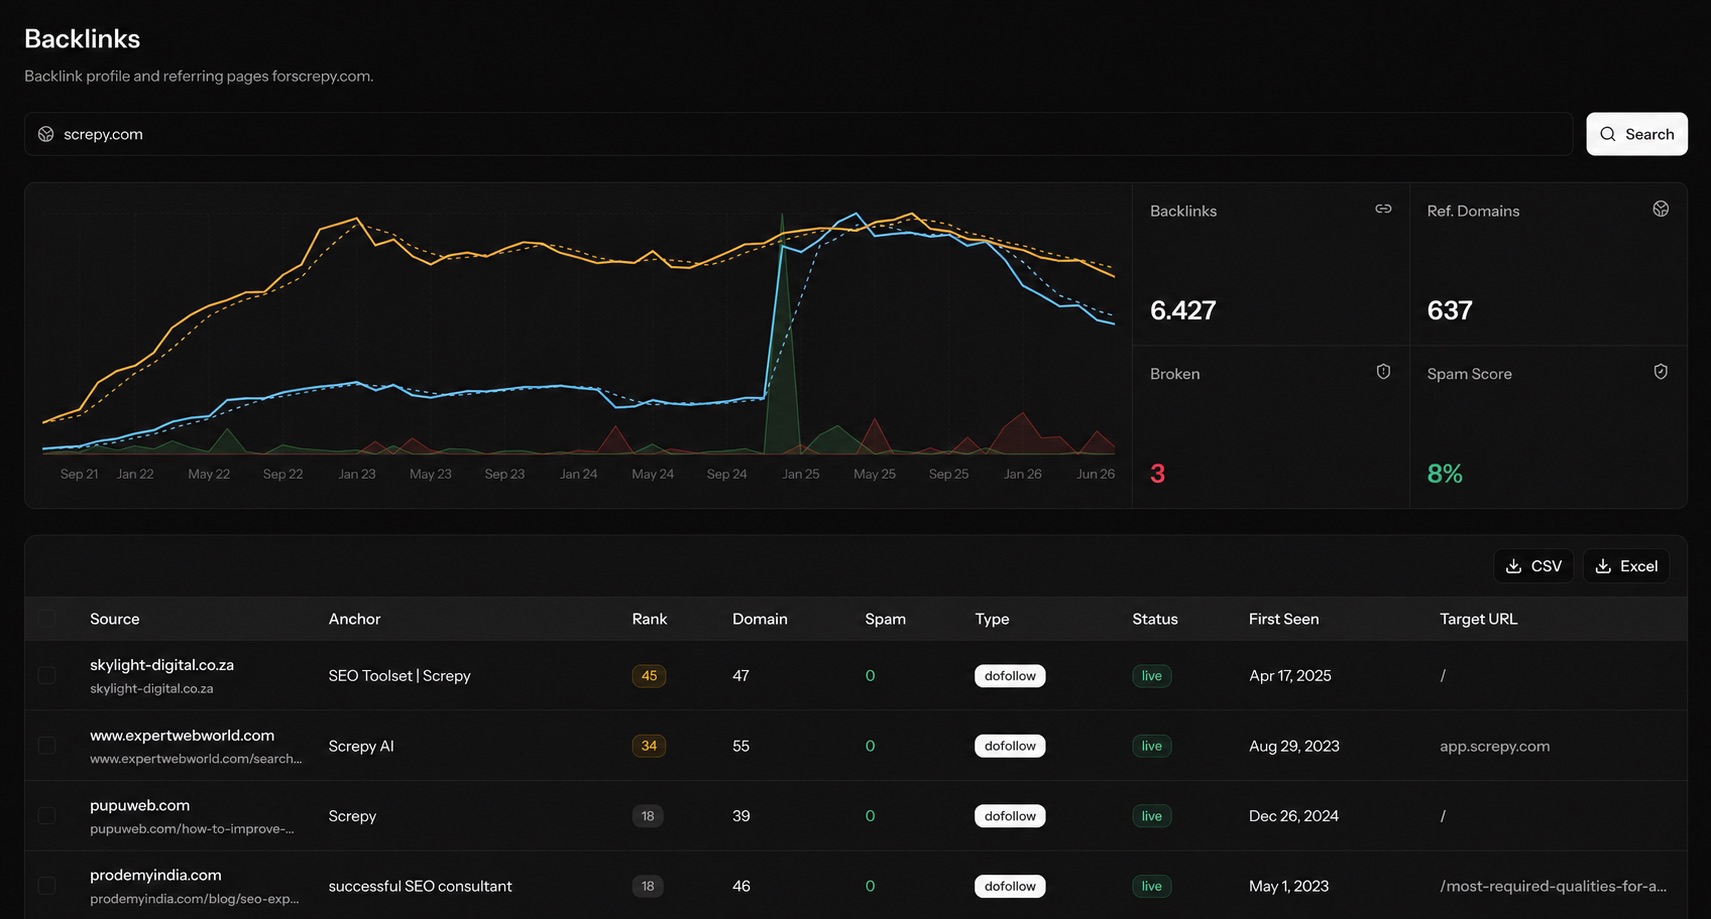The width and height of the screenshot is (1711, 919).
Task: Click domain value 47 in skylight-digital row
Action: [741, 676]
